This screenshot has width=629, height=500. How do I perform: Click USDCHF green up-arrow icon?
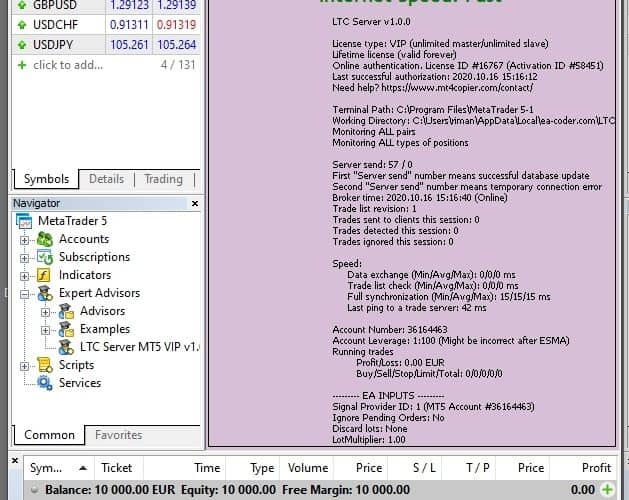click(x=22, y=25)
